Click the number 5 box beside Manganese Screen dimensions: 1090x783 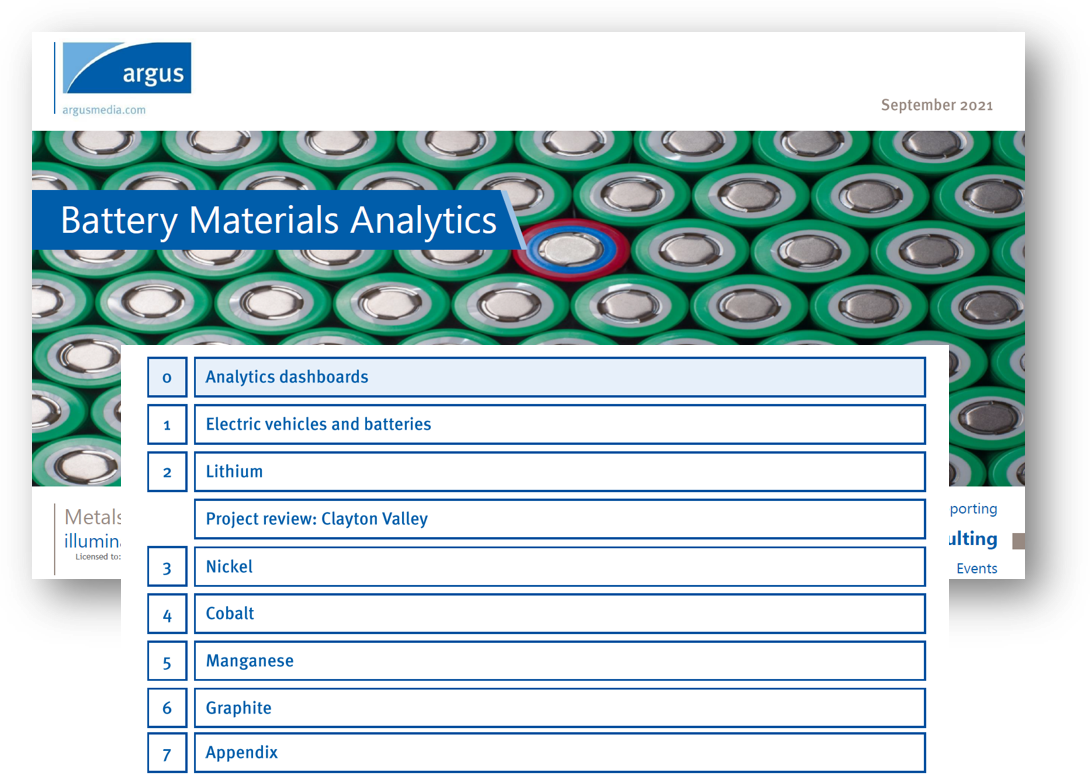(167, 661)
